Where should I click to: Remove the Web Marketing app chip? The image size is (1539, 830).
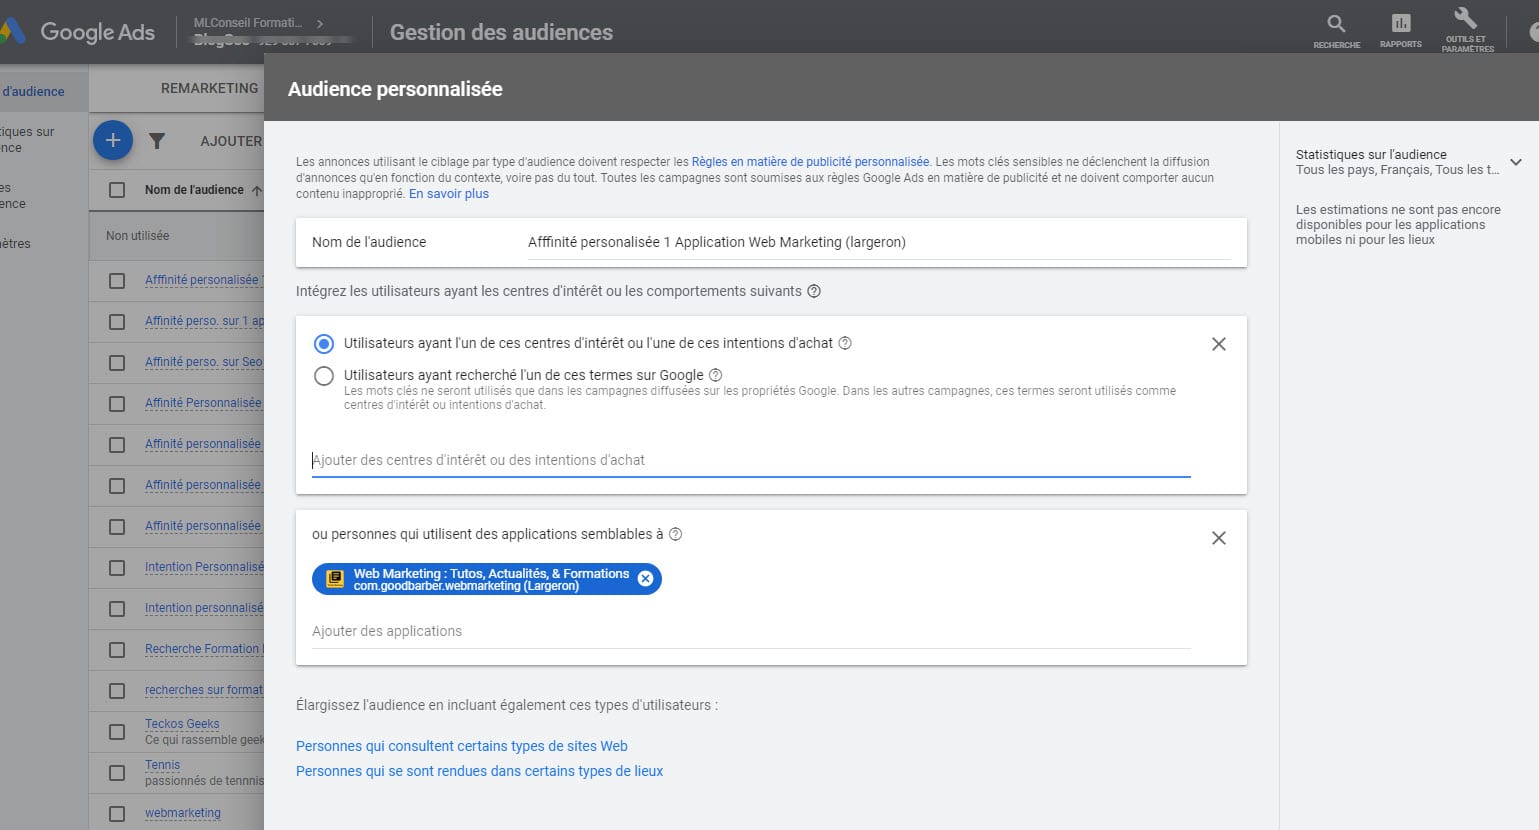pos(645,579)
